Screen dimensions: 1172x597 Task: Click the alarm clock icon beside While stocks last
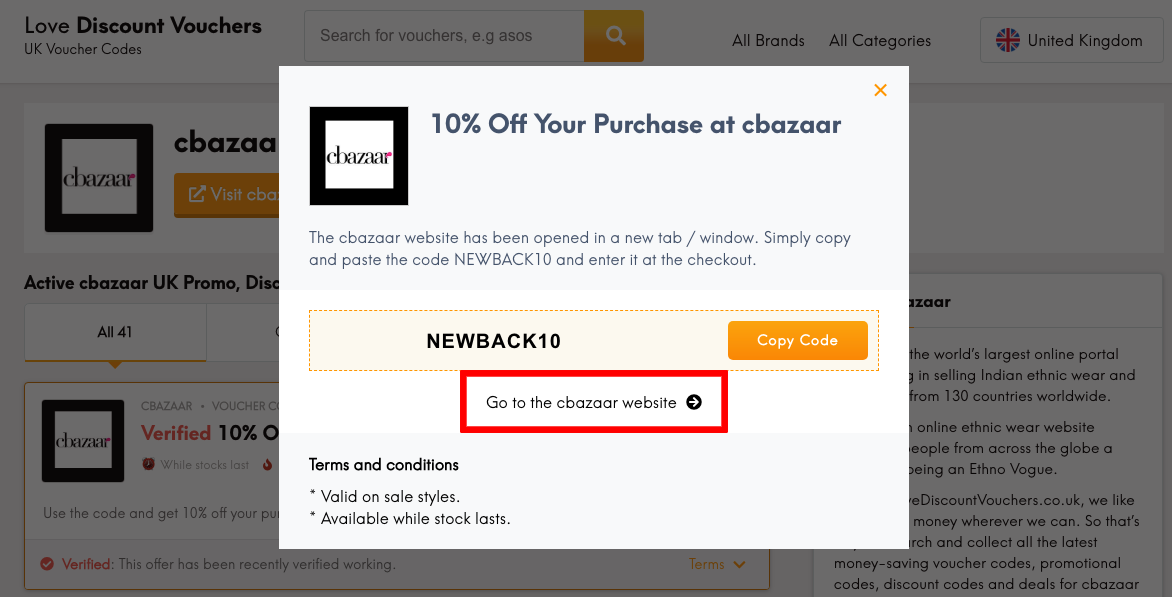[x=149, y=464]
